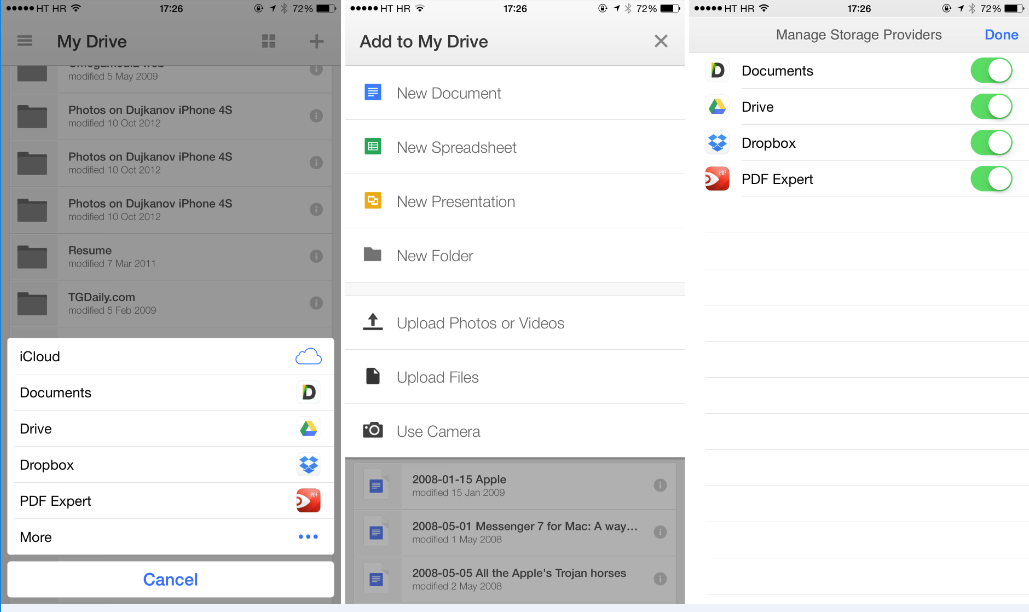Tap the New Folder icon
The width and height of the screenshot is (1029, 612).
373,255
